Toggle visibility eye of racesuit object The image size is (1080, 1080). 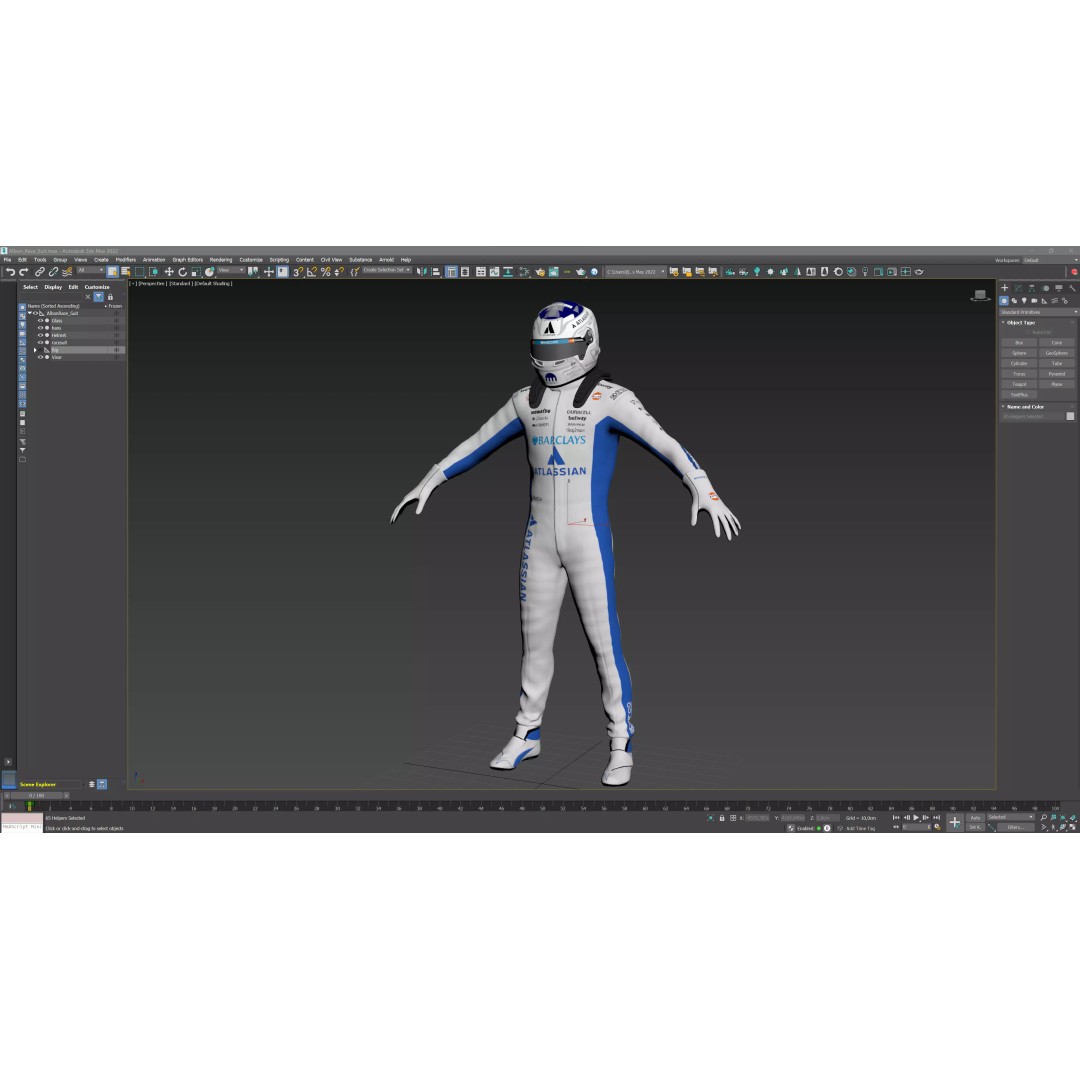pos(41,342)
